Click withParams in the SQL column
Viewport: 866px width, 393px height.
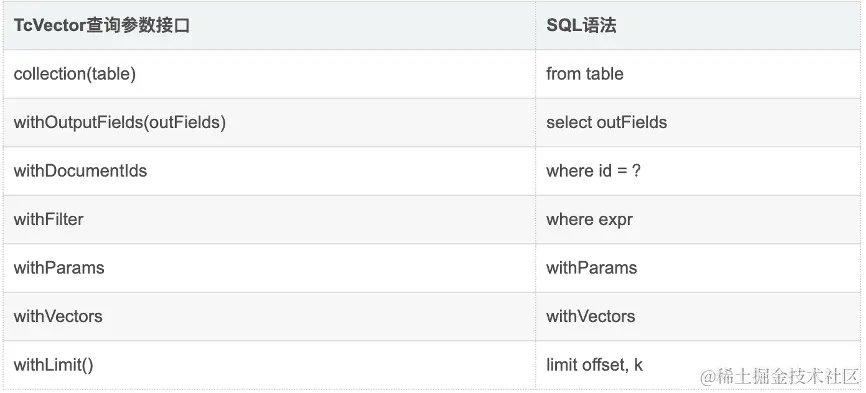tap(592, 268)
